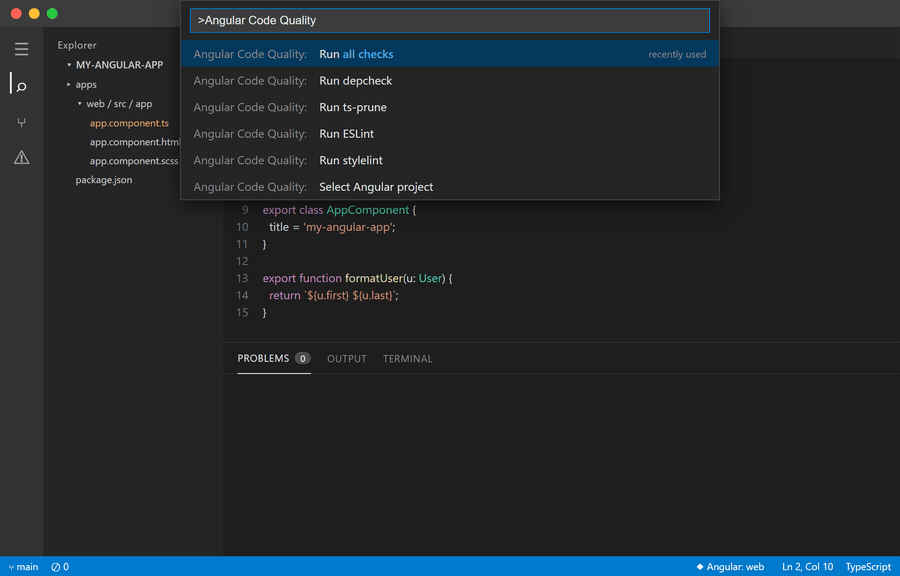Switch to the TERMINAL tab
This screenshot has width=900, height=576.
(x=408, y=359)
